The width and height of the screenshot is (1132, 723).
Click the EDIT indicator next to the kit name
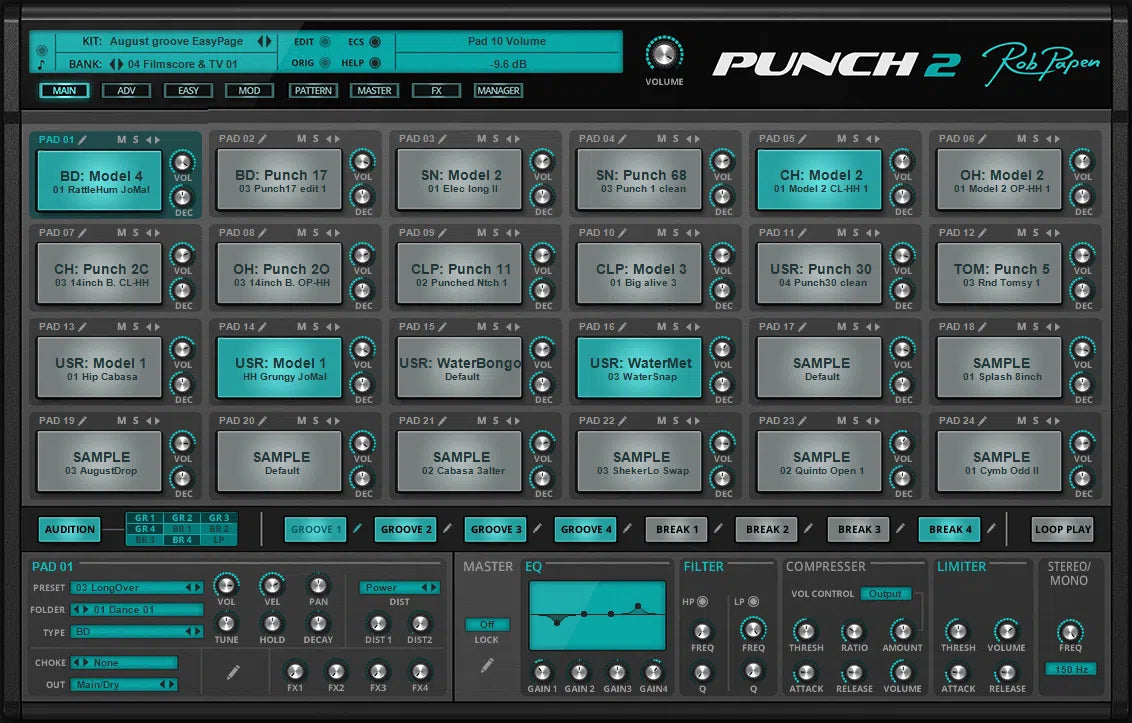[x=324, y=43]
